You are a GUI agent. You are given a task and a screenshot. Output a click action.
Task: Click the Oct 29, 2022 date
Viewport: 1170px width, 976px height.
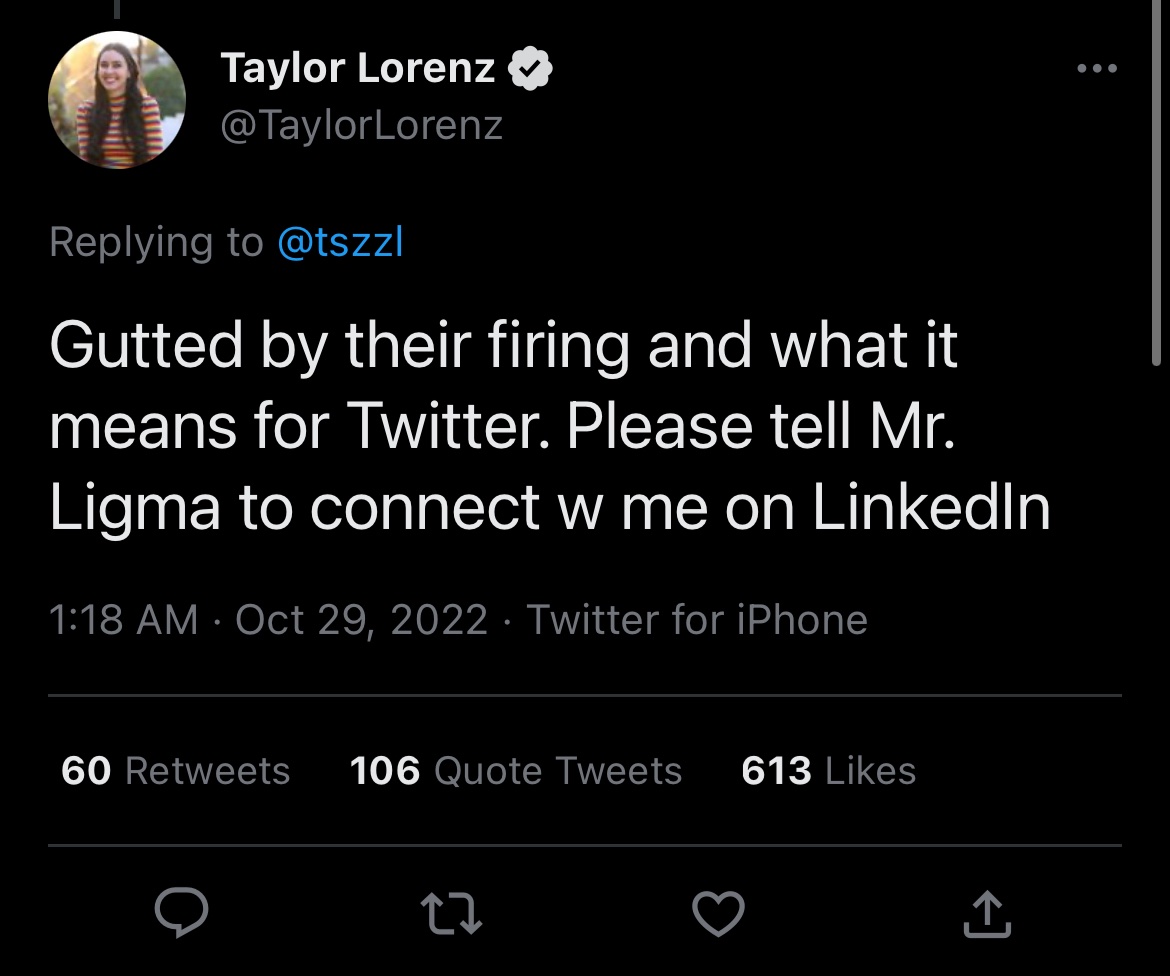click(361, 619)
